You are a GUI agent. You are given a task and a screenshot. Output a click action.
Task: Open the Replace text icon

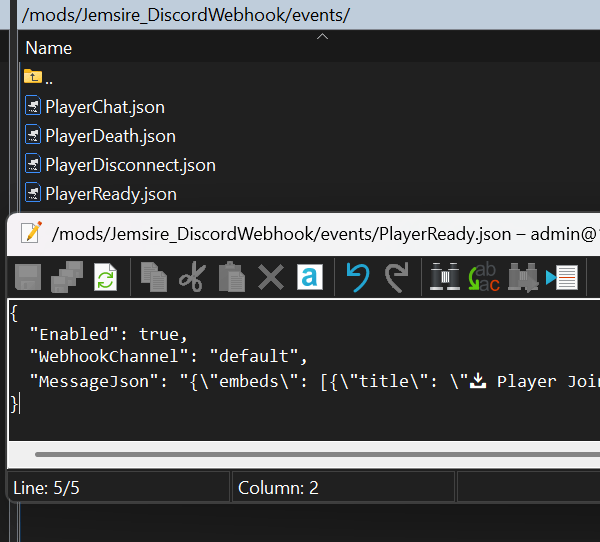[x=484, y=276]
